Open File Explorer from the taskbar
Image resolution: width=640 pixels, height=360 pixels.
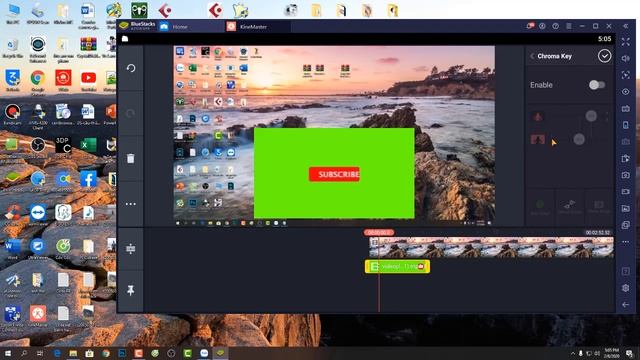pos(73,353)
